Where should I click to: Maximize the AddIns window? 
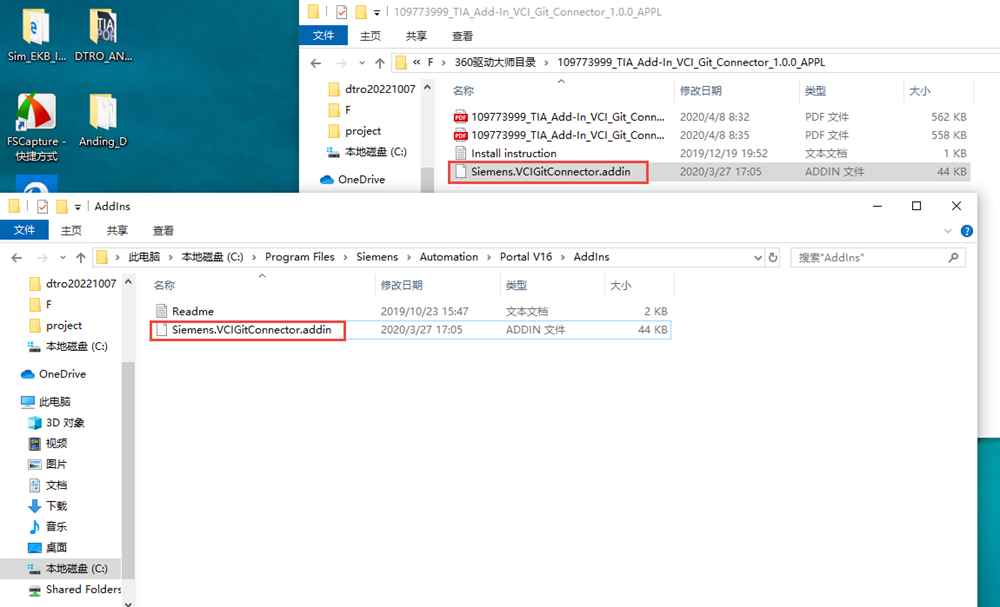click(x=916, y=206)
